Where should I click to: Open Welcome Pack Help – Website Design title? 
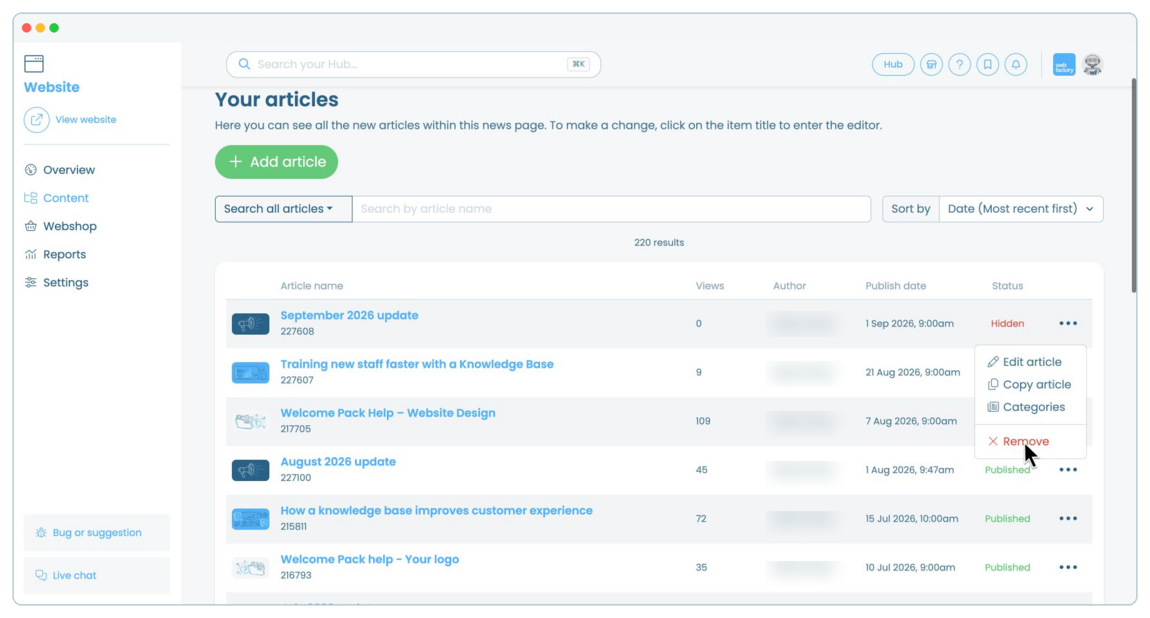(x=387, y=413)
